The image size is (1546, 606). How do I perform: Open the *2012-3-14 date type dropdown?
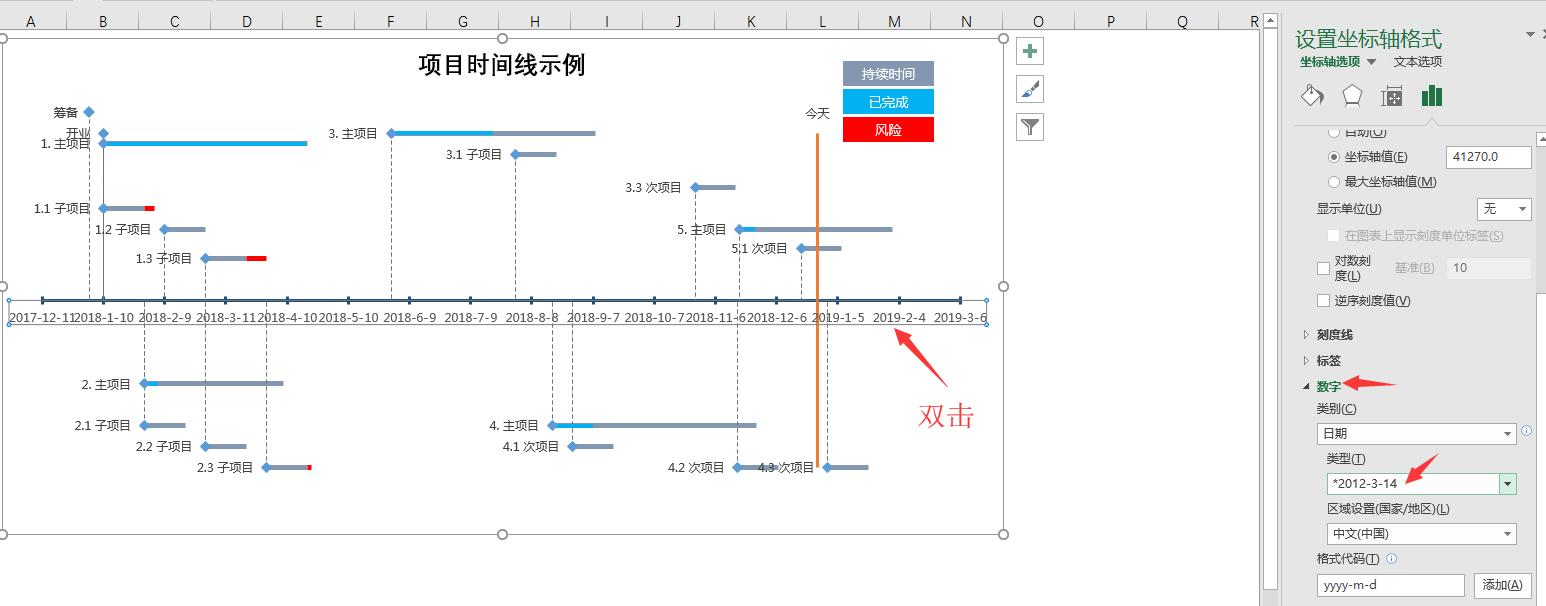(x=1508, y=483)
